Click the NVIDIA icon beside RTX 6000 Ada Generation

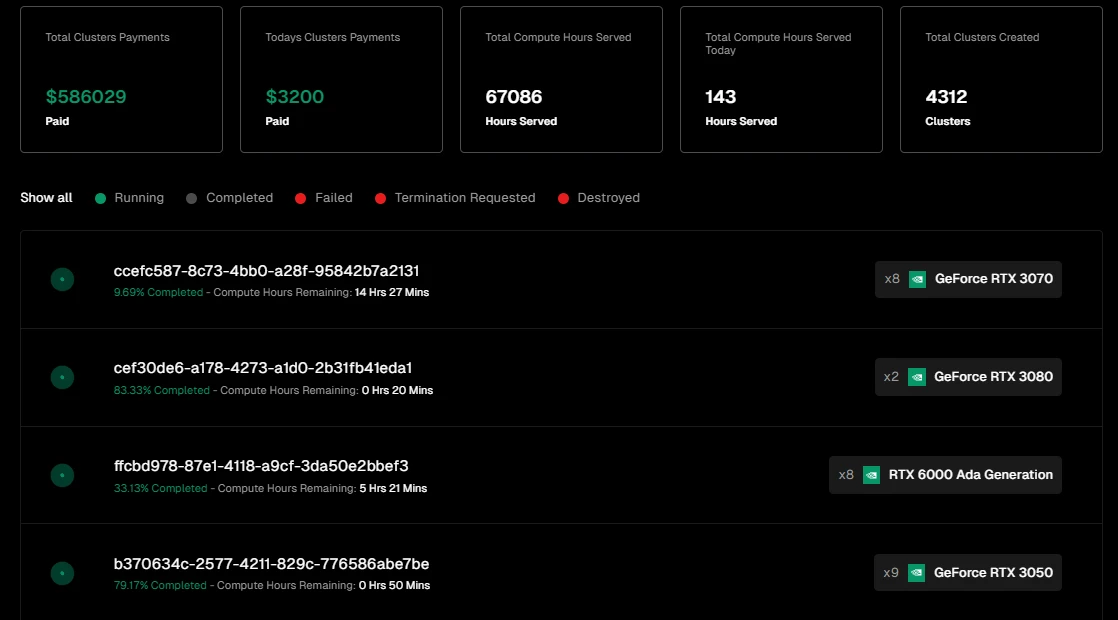click(871, 475)
